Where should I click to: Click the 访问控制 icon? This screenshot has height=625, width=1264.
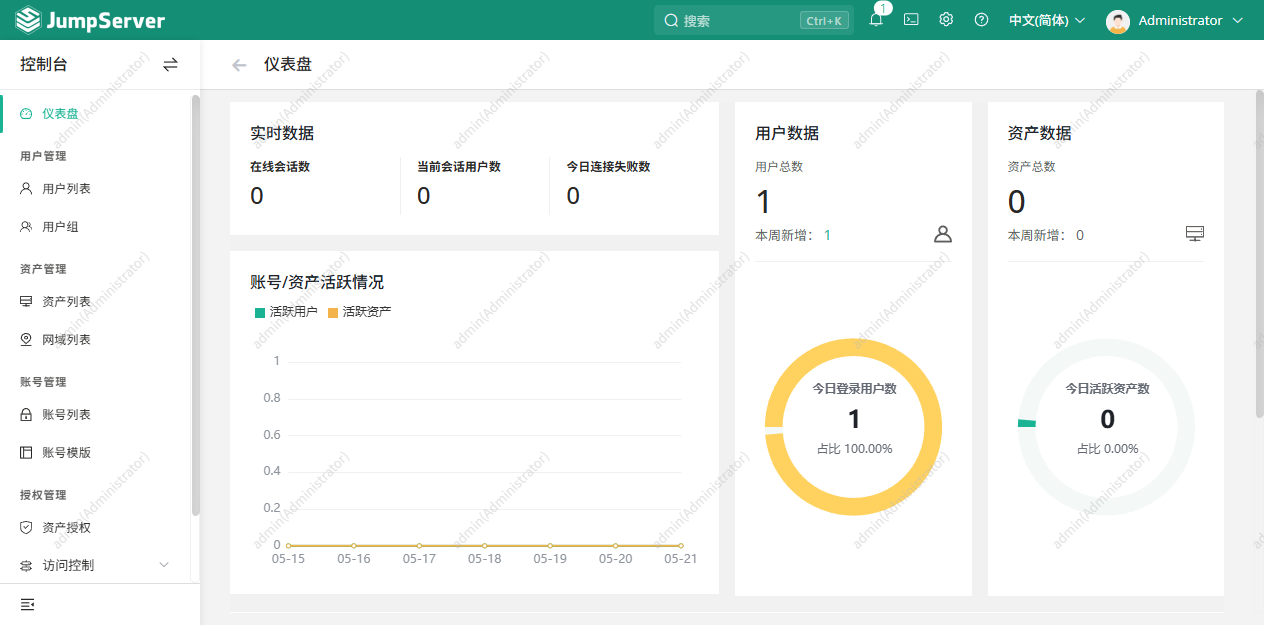(x=26, y=566)
